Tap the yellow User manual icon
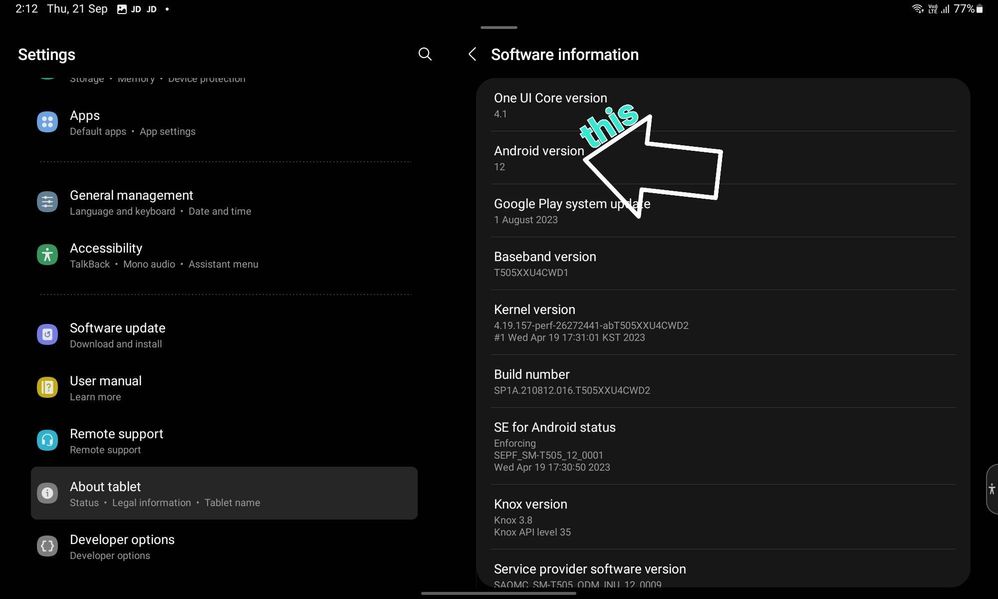Image resolution: width=998 pixels, height=599 pixels. click(x=47, y=387)
